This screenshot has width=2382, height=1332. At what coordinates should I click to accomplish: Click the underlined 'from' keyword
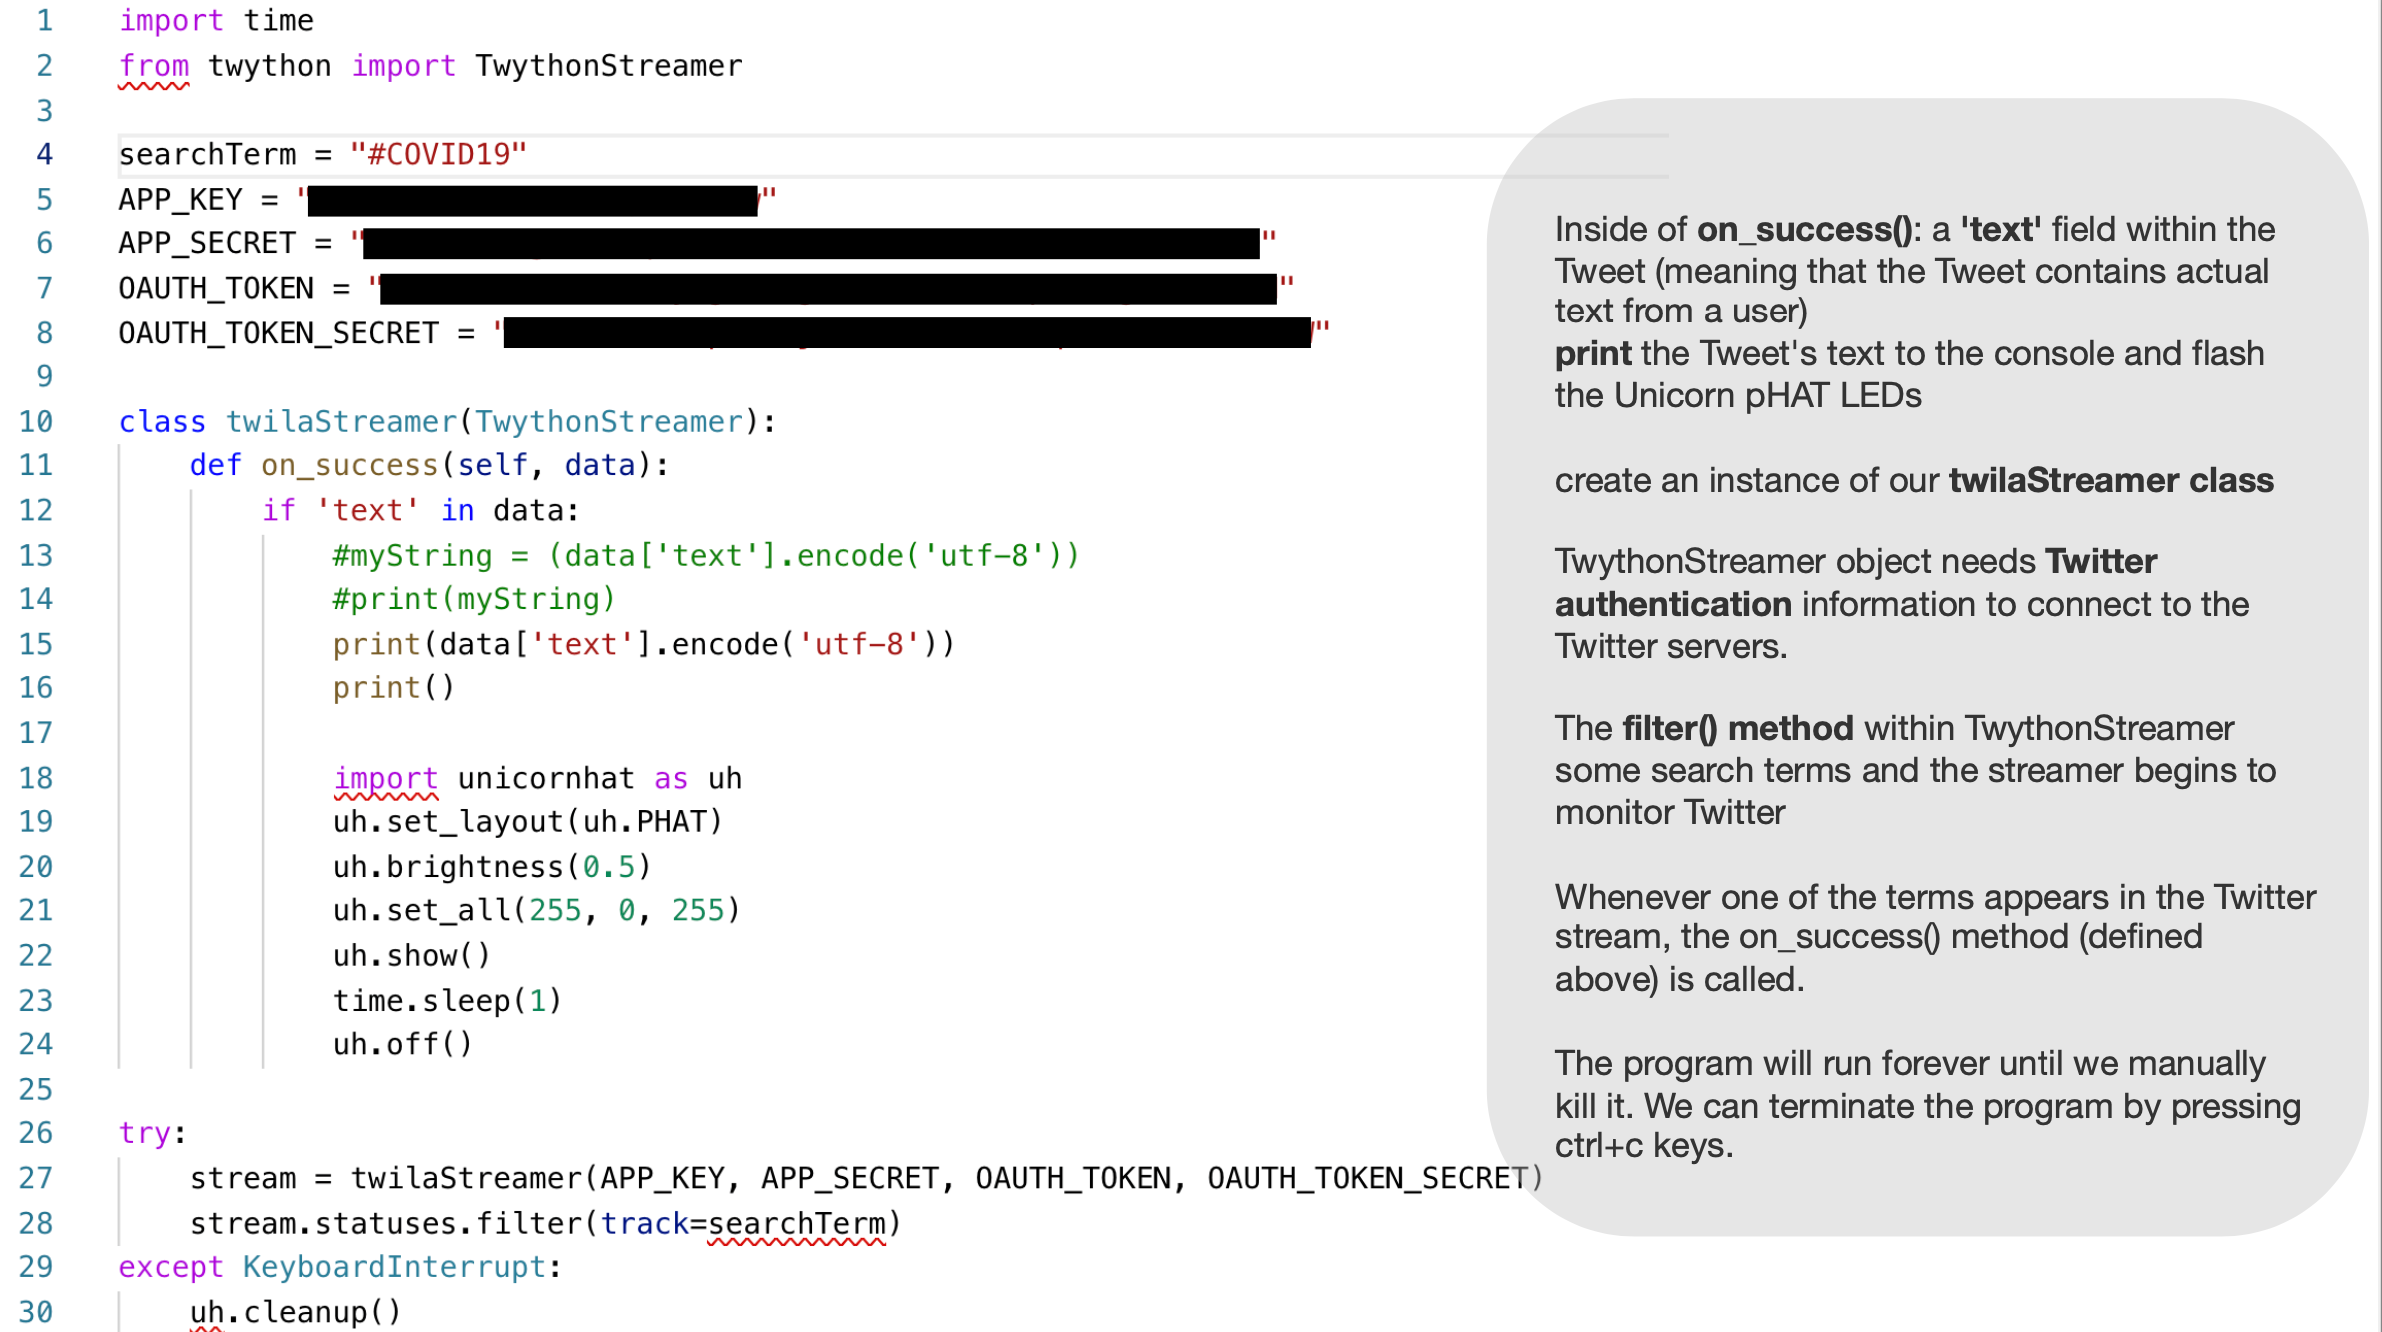pos(153,66)
